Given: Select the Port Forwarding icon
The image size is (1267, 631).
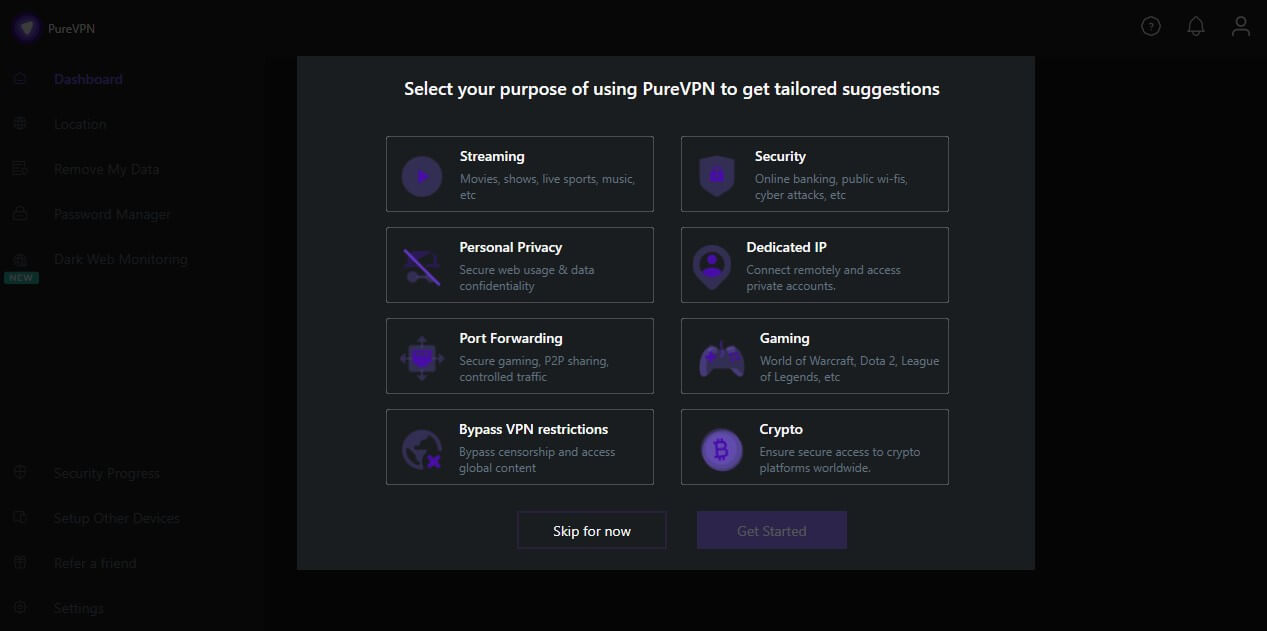Looking at the screenshot, I should point(421,356).
